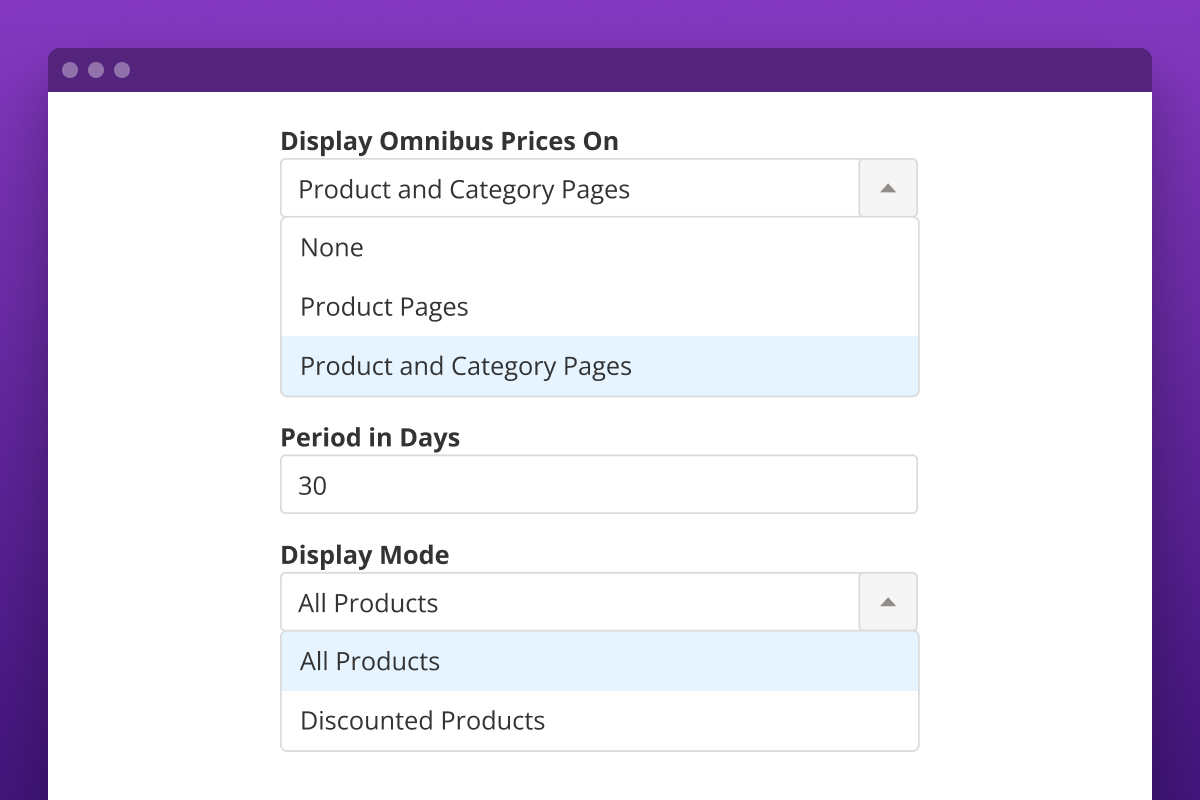Click the Display Mode label

coord(364,555)
